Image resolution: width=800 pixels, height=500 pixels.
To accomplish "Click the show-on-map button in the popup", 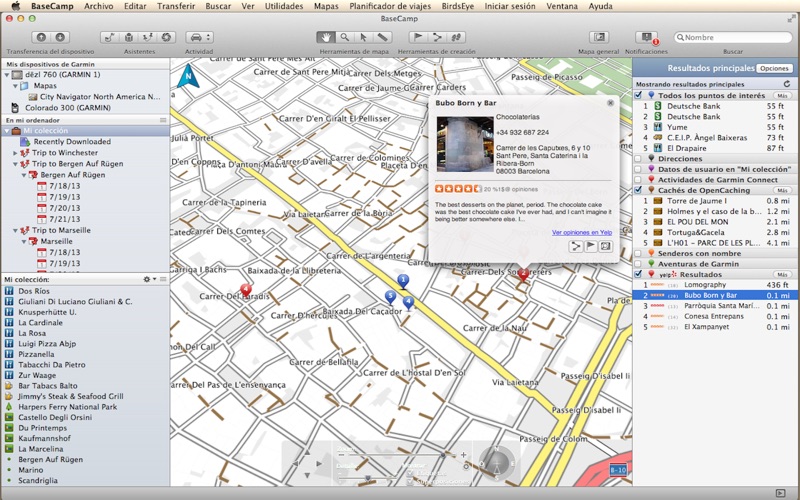I will [x=605, y=246].
